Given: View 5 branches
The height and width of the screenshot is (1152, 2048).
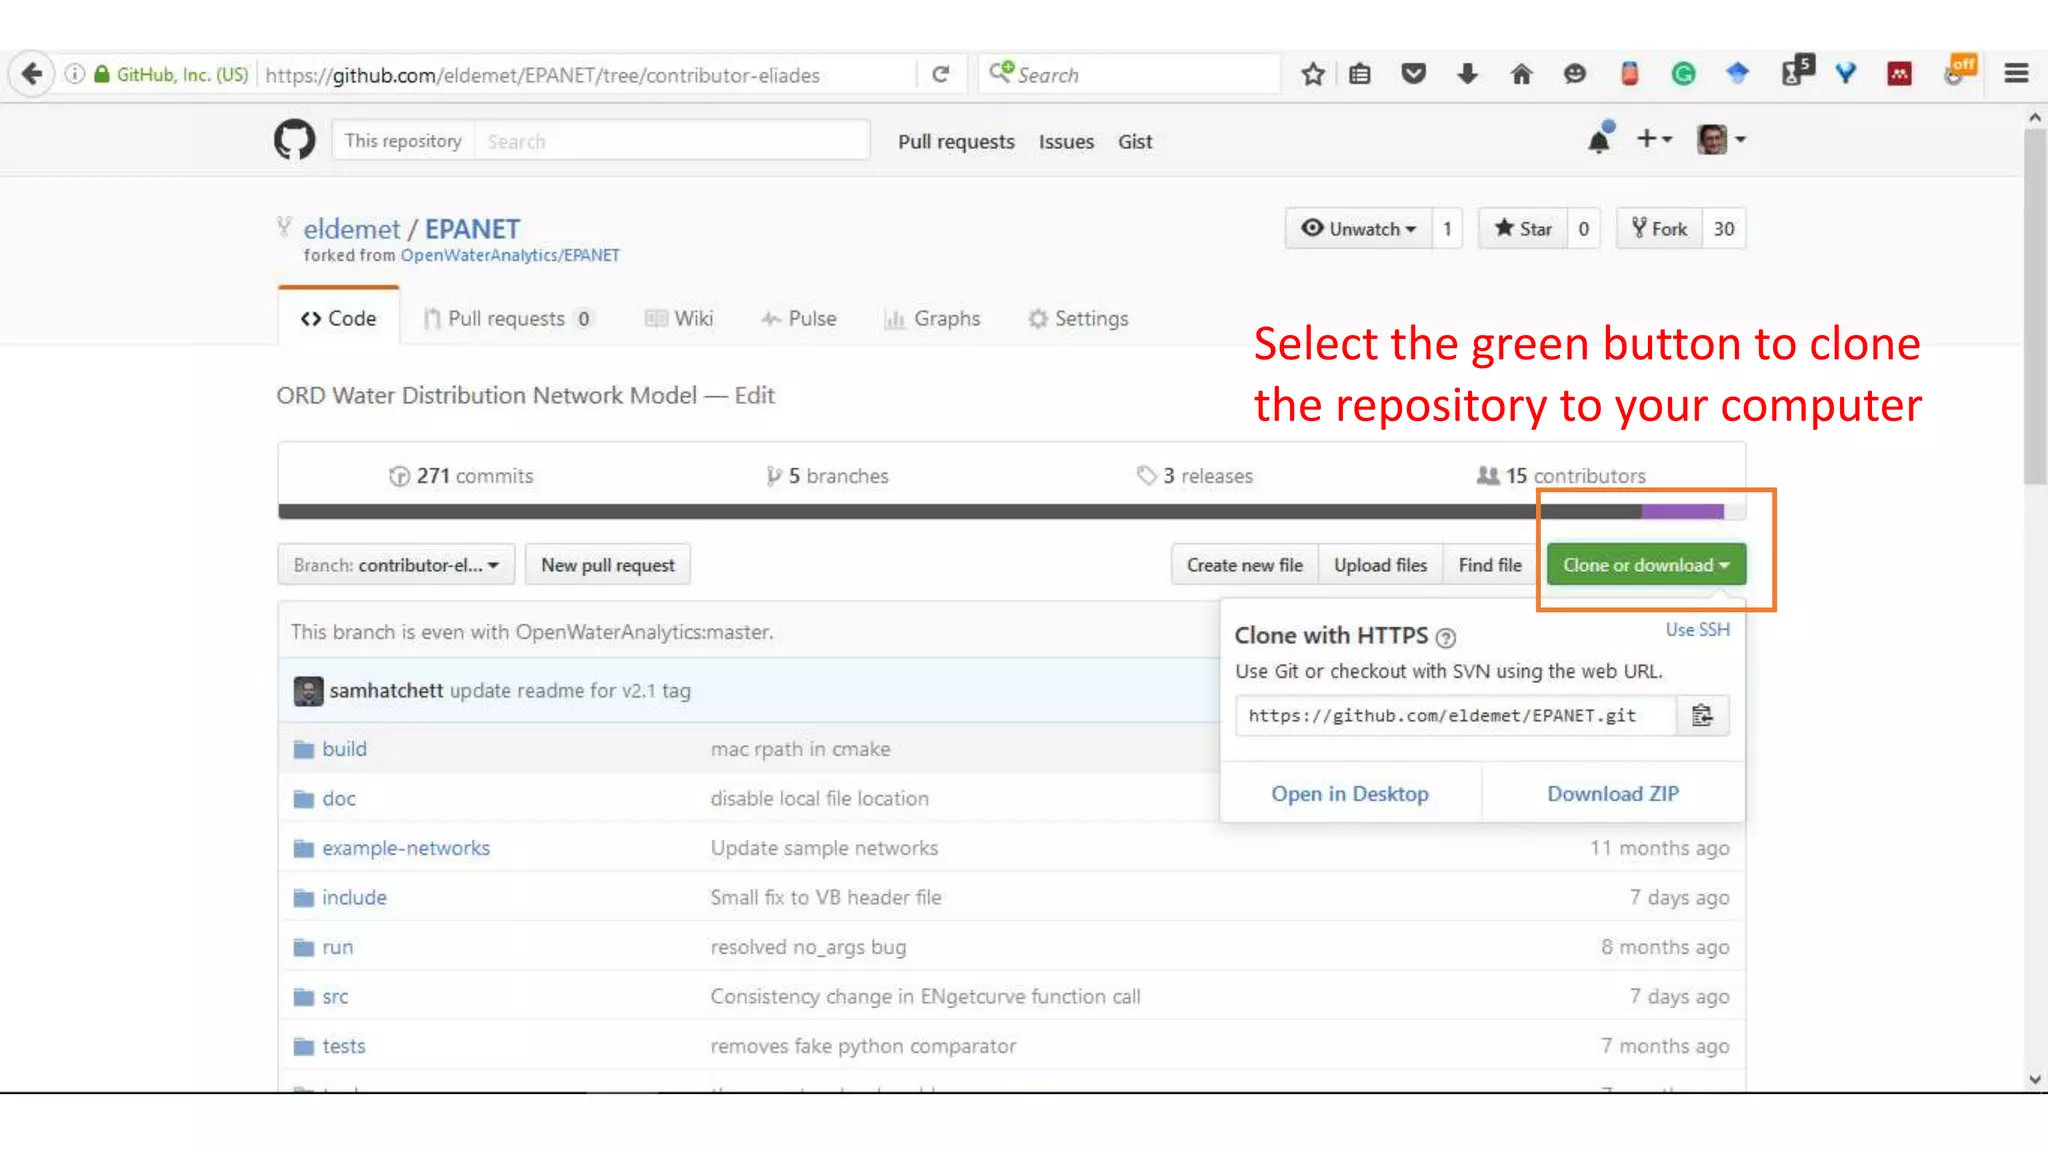Looking at the screenshot, I should point(827,476).
